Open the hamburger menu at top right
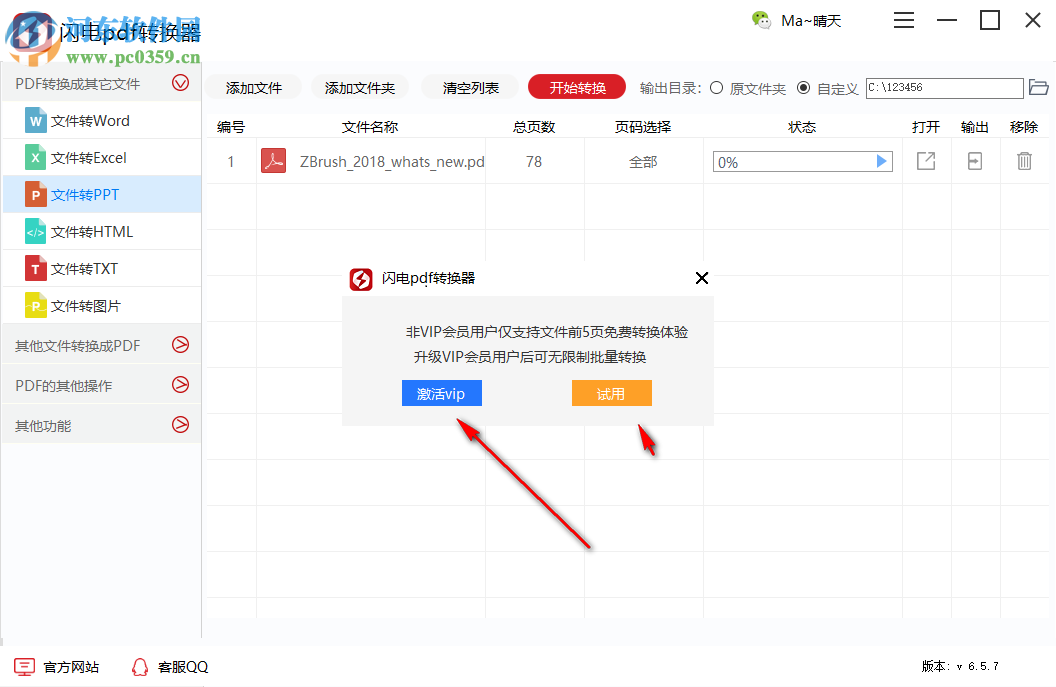 [903, 20]
